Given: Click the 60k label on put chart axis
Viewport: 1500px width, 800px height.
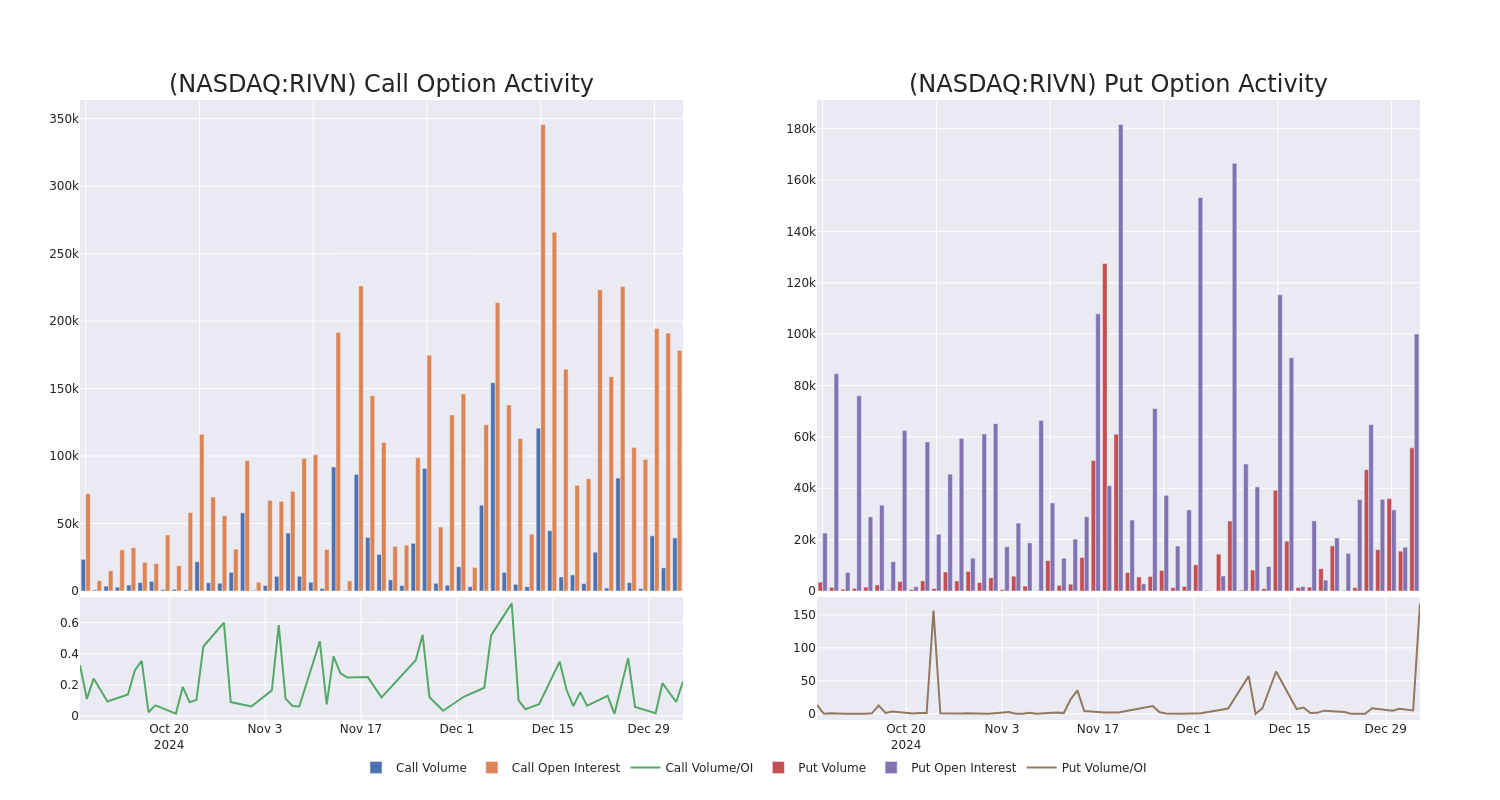Looking at the screenshot, I should [804, 437].
